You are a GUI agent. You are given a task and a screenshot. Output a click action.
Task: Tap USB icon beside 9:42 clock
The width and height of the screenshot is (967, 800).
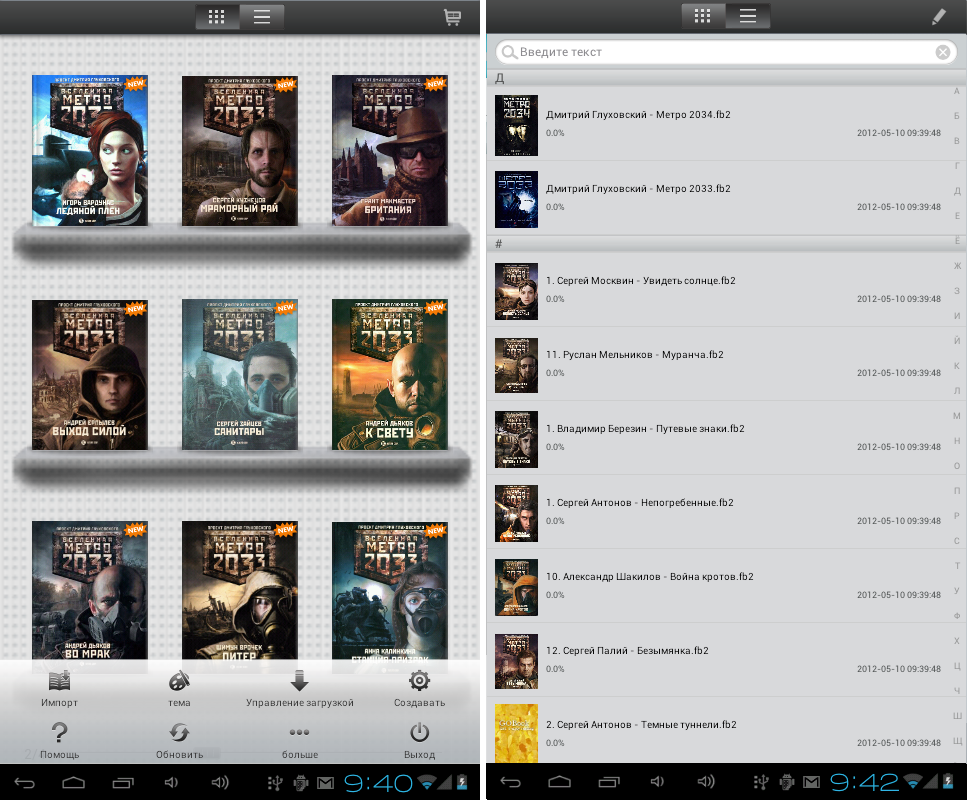[761, 783]
